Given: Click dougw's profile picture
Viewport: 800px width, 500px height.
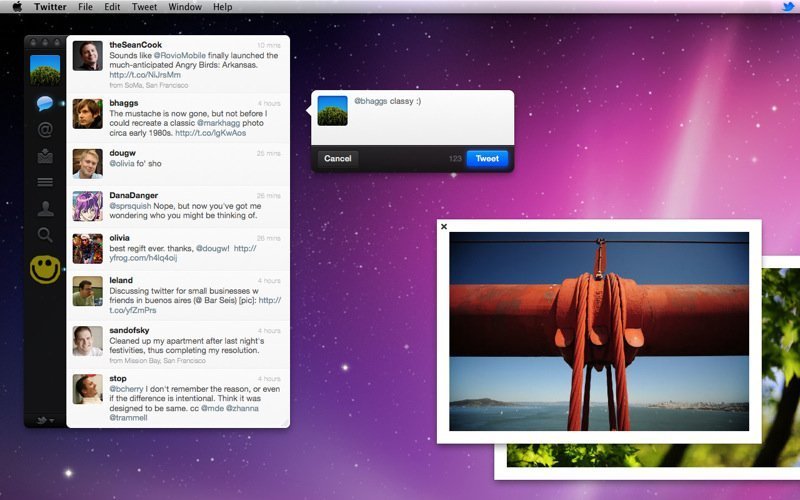Looking at the screenshot, I should [87, 163].
